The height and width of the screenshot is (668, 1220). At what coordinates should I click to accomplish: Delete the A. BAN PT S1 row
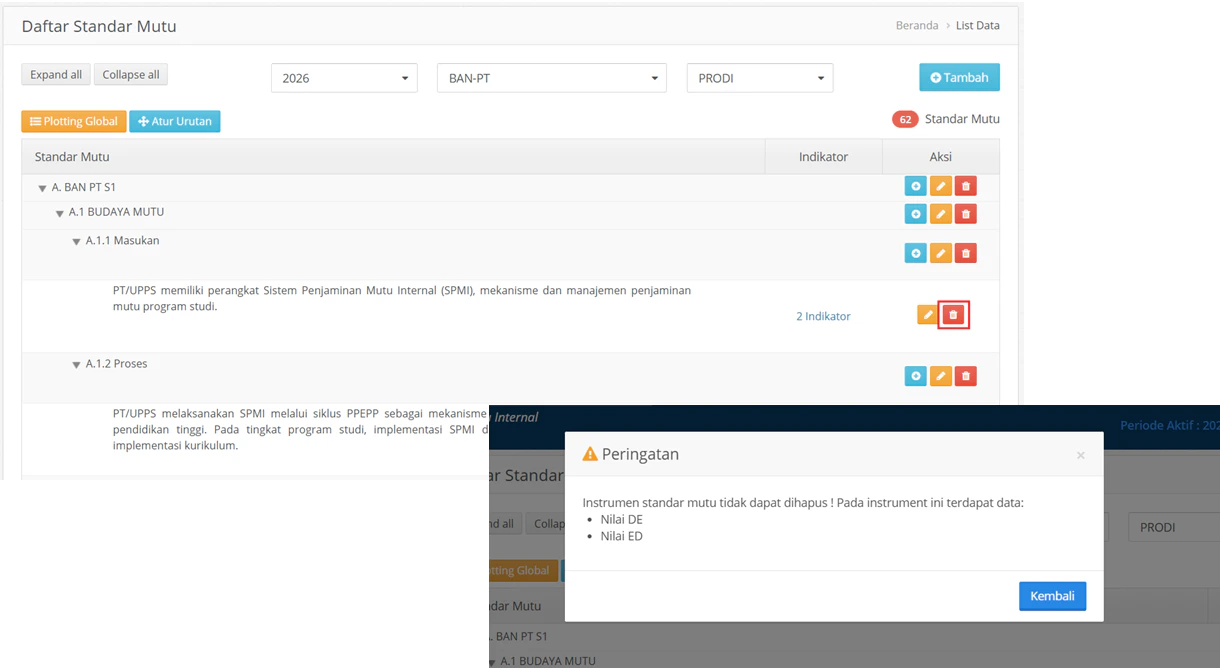coord(965,186)
